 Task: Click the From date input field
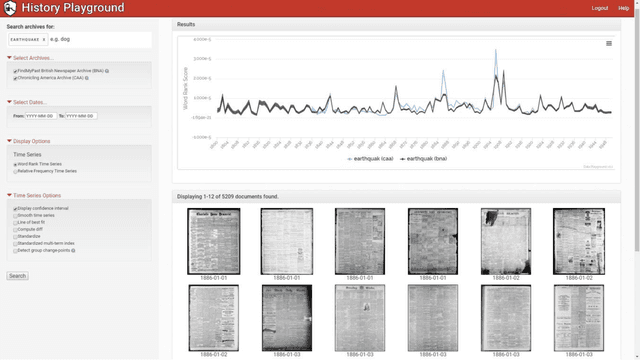pyautogui.click(x=41, y=116)
